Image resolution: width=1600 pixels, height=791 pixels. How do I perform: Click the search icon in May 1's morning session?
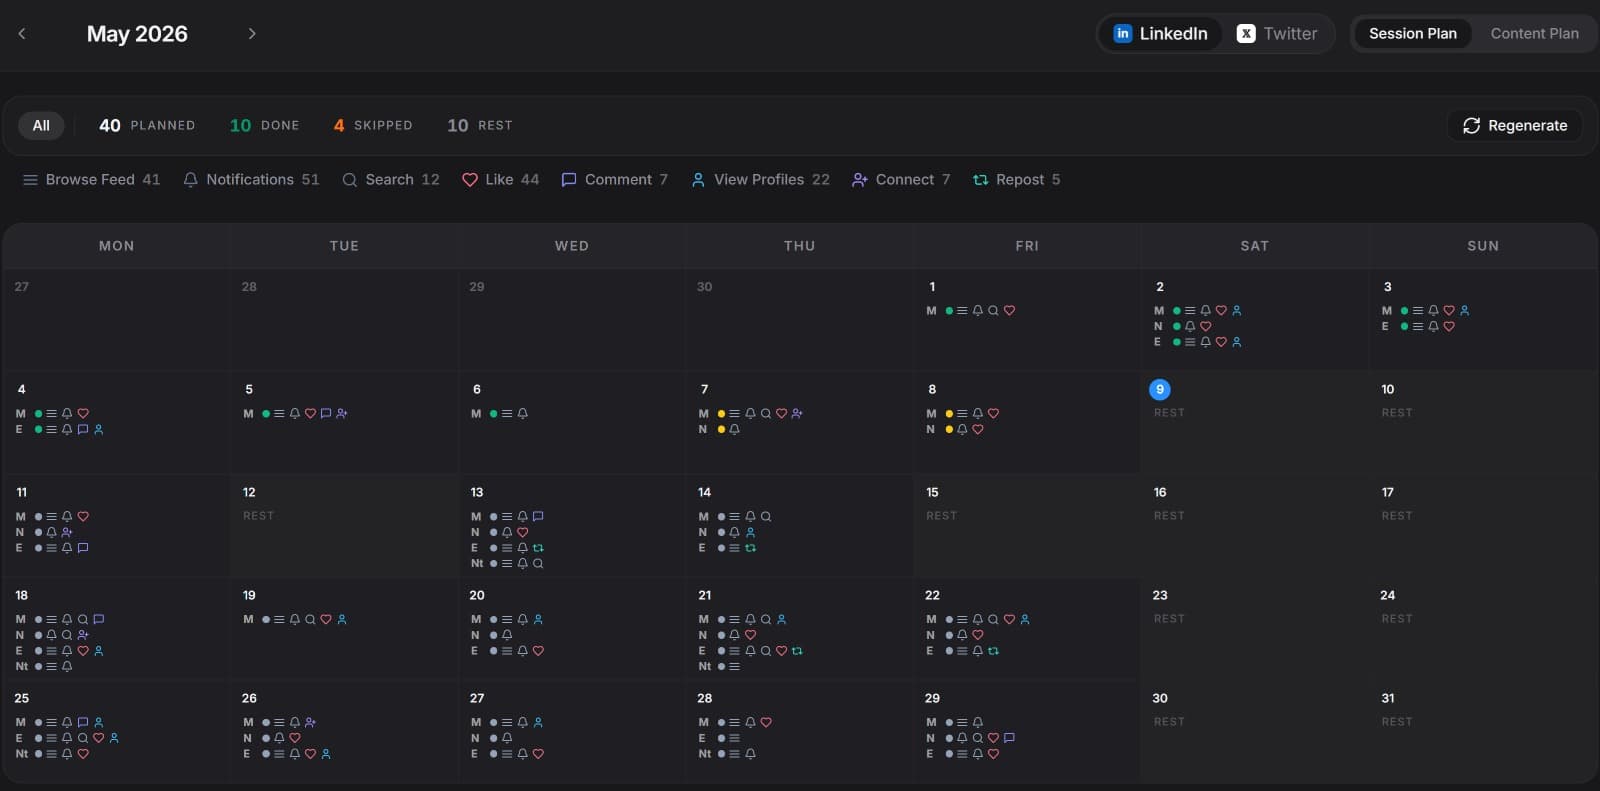[993, 311]
